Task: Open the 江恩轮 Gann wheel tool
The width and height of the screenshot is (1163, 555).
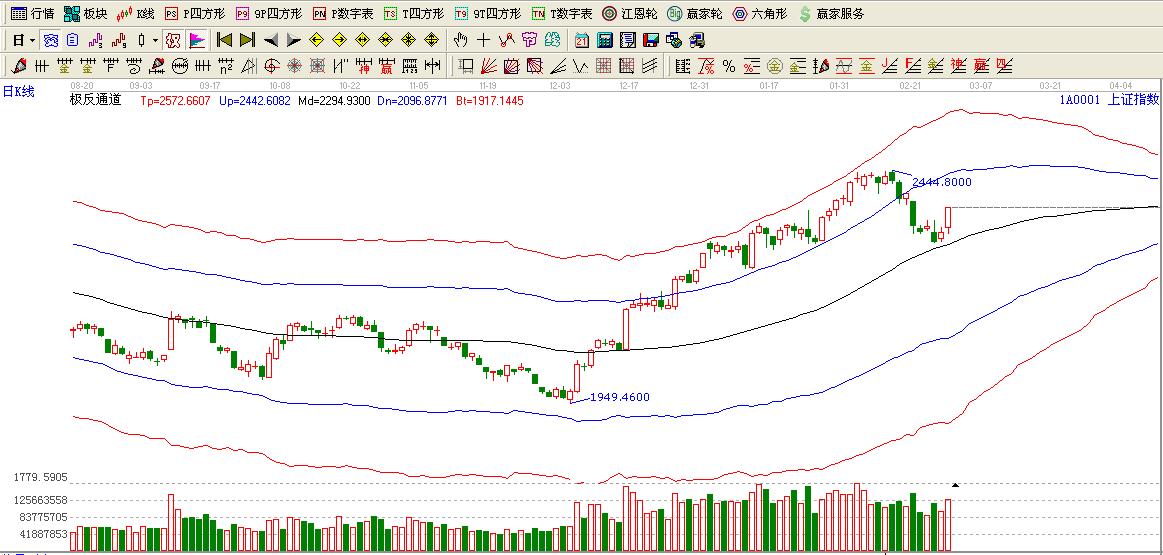Action: [628, 14]
